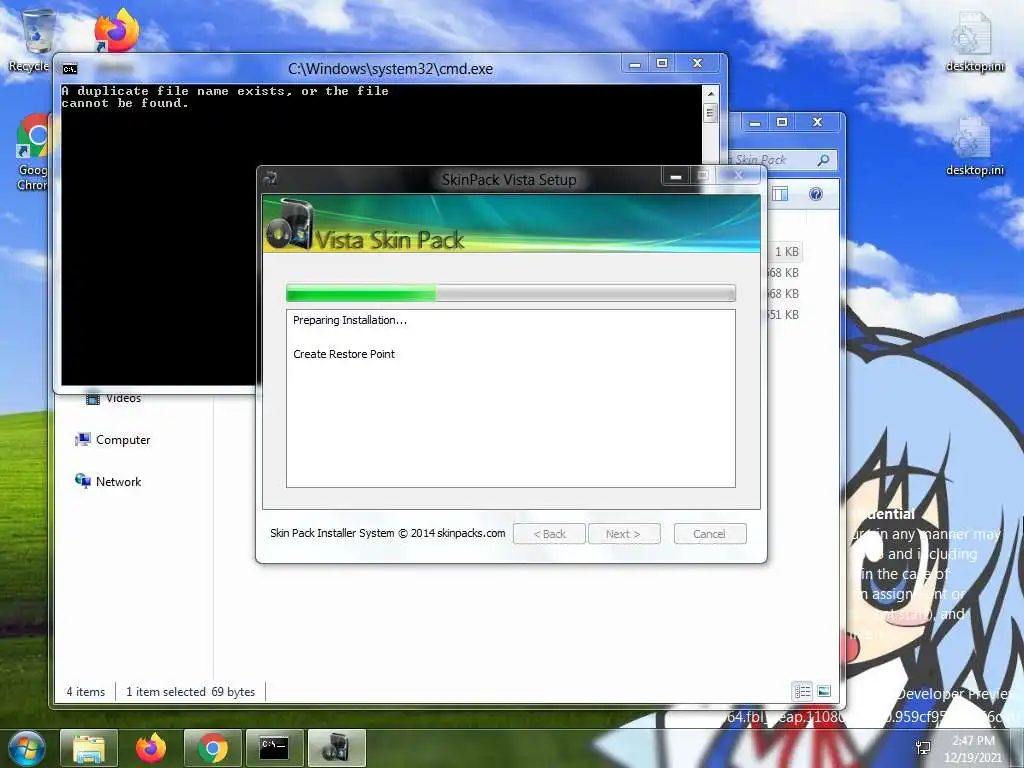
Task: Switch Explorer to details view icon
Action: click(802, 691)
